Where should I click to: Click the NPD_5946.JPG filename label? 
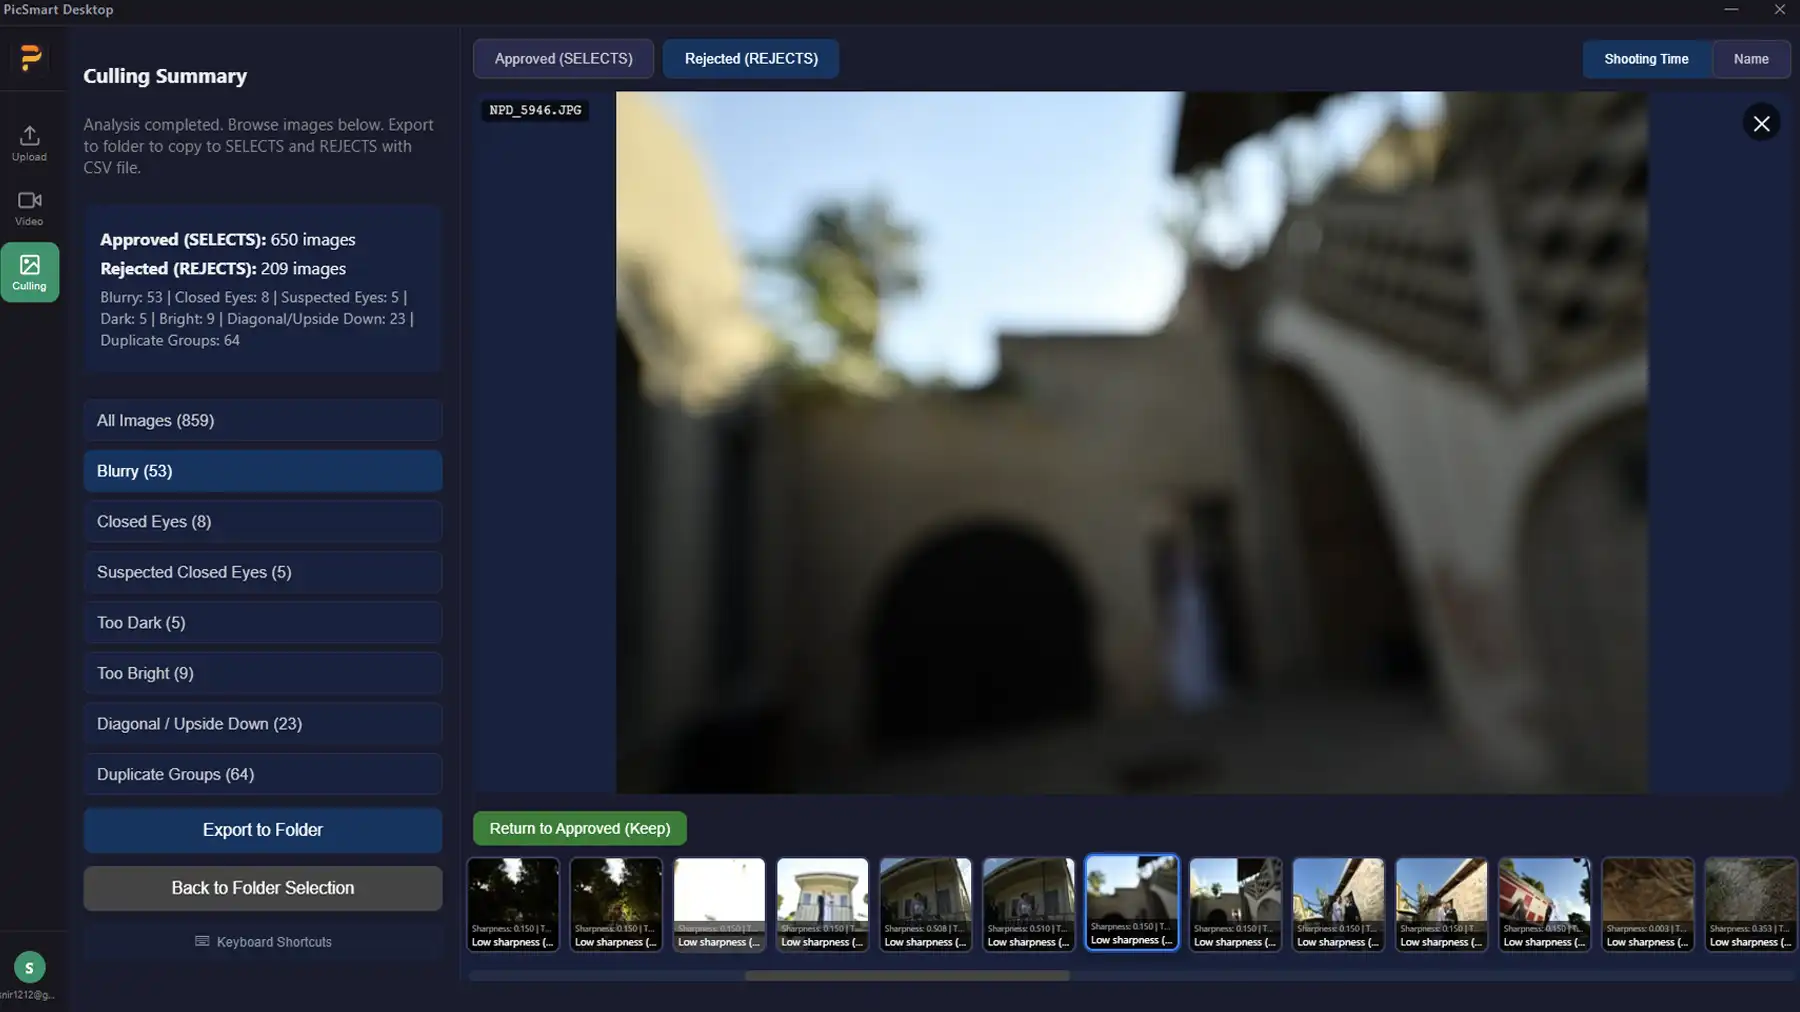tap(535, 110)
